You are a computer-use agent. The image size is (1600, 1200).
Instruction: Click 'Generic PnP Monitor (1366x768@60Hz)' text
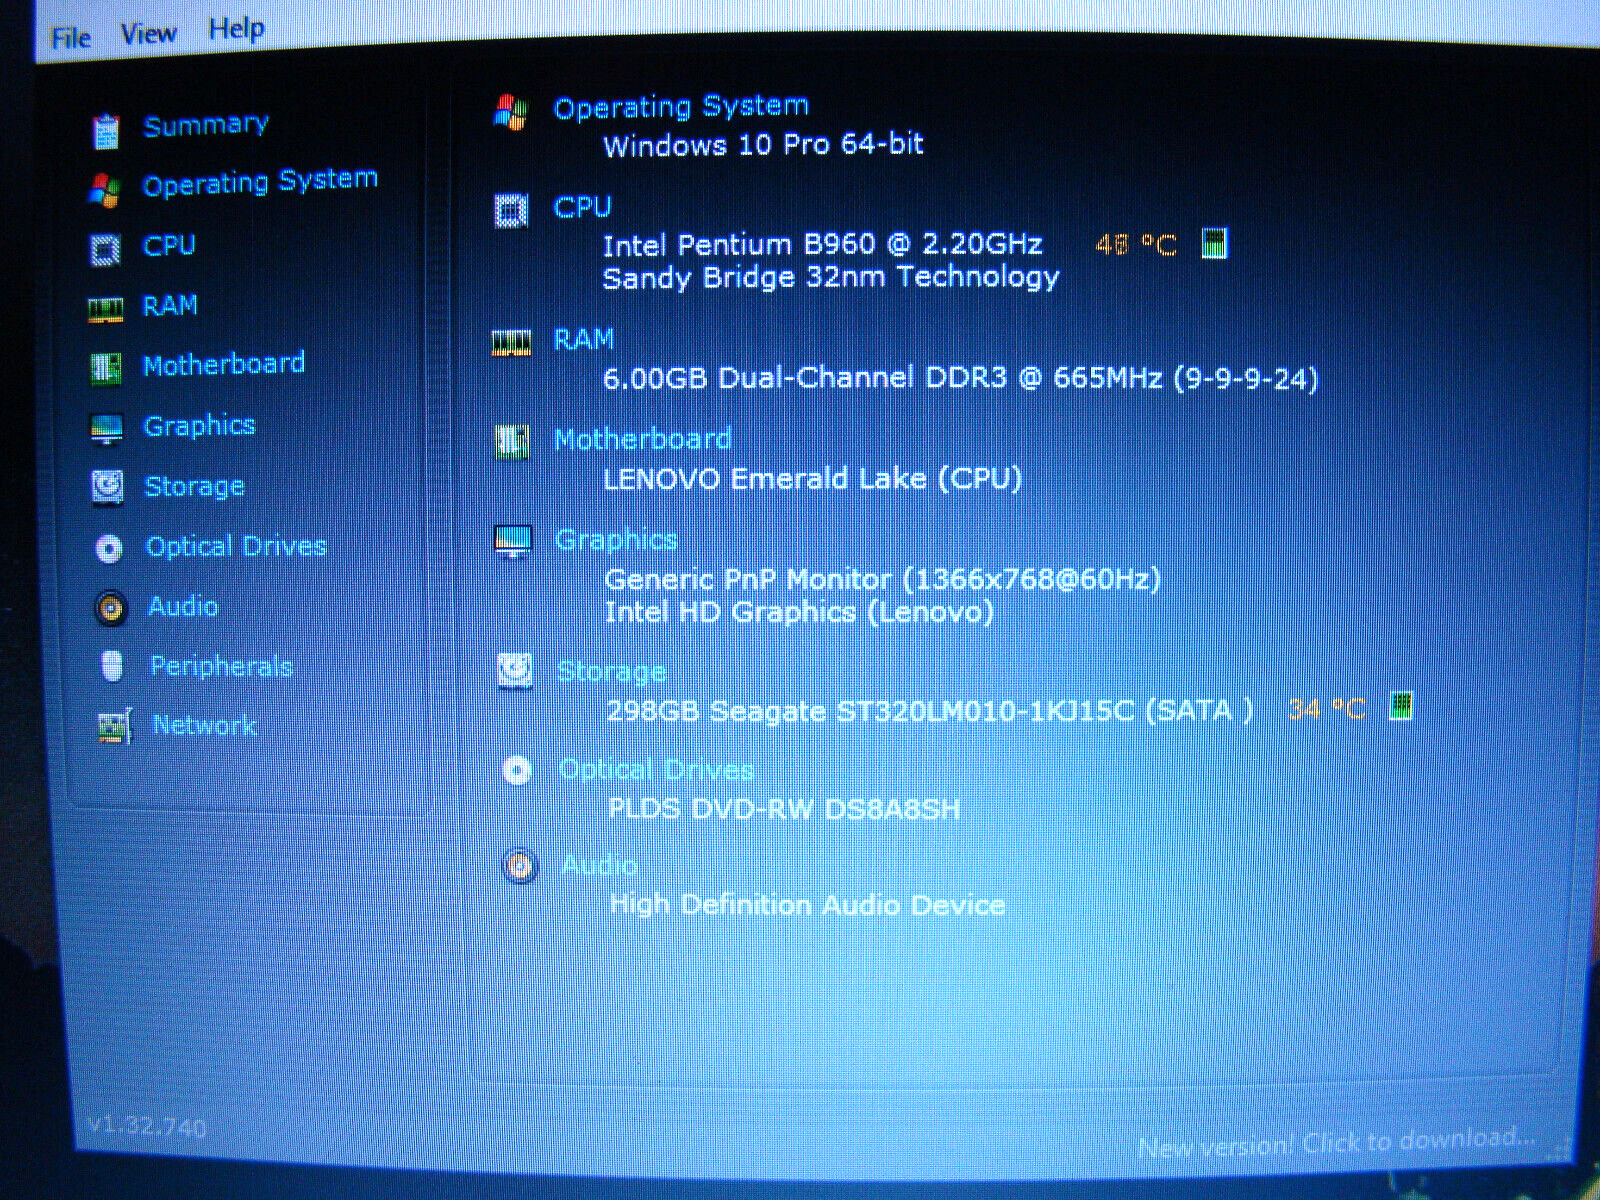click(x=882, y=578)
